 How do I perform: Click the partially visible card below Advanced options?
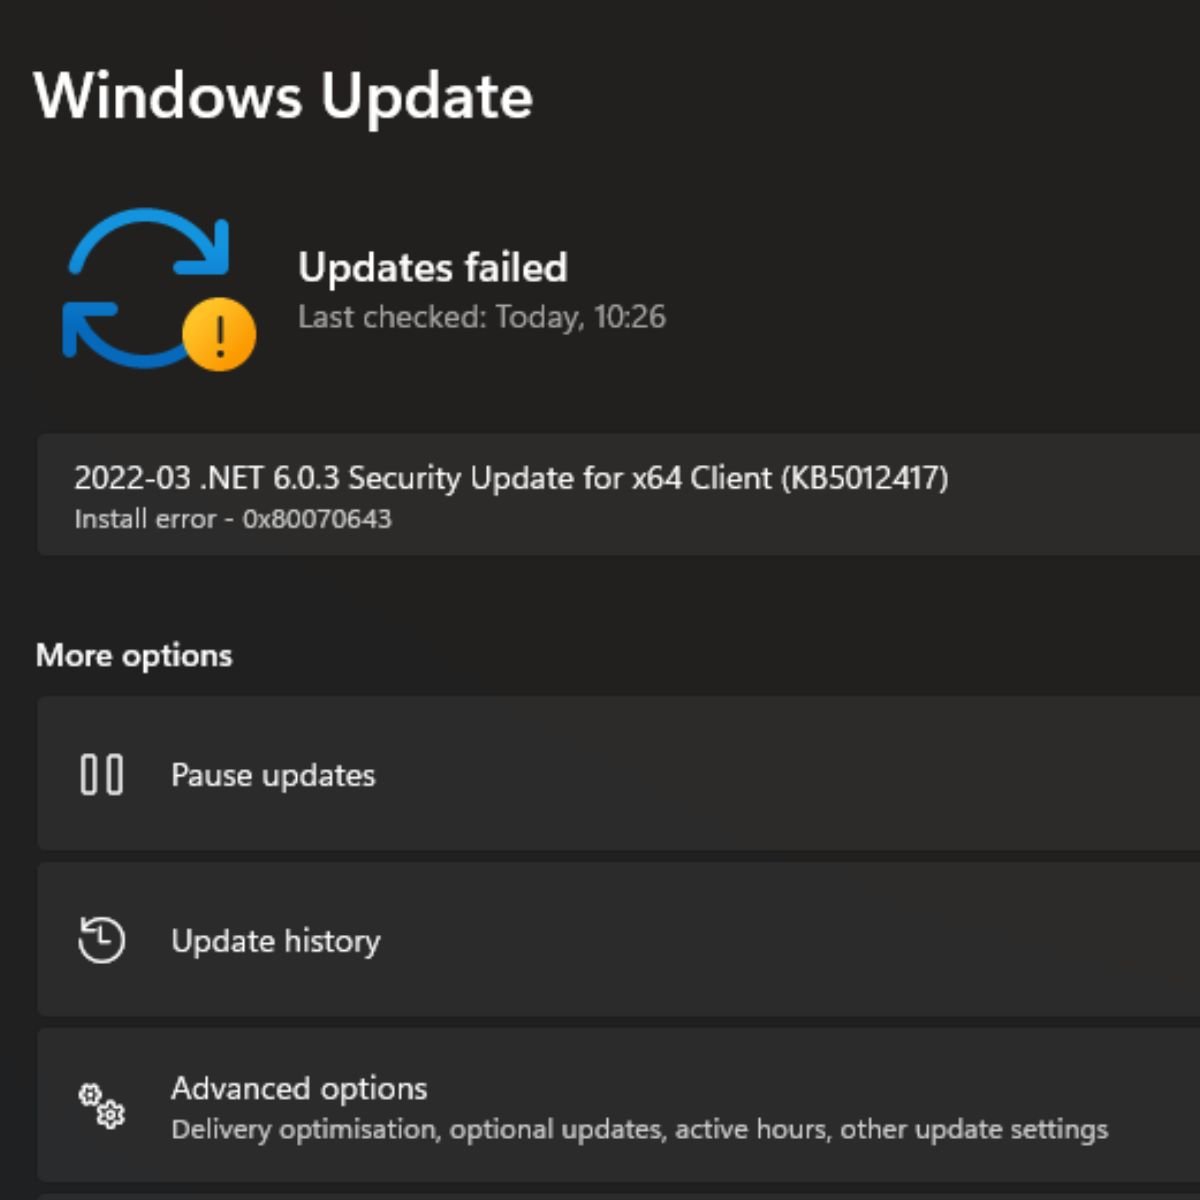click(x=618, y=1197)
